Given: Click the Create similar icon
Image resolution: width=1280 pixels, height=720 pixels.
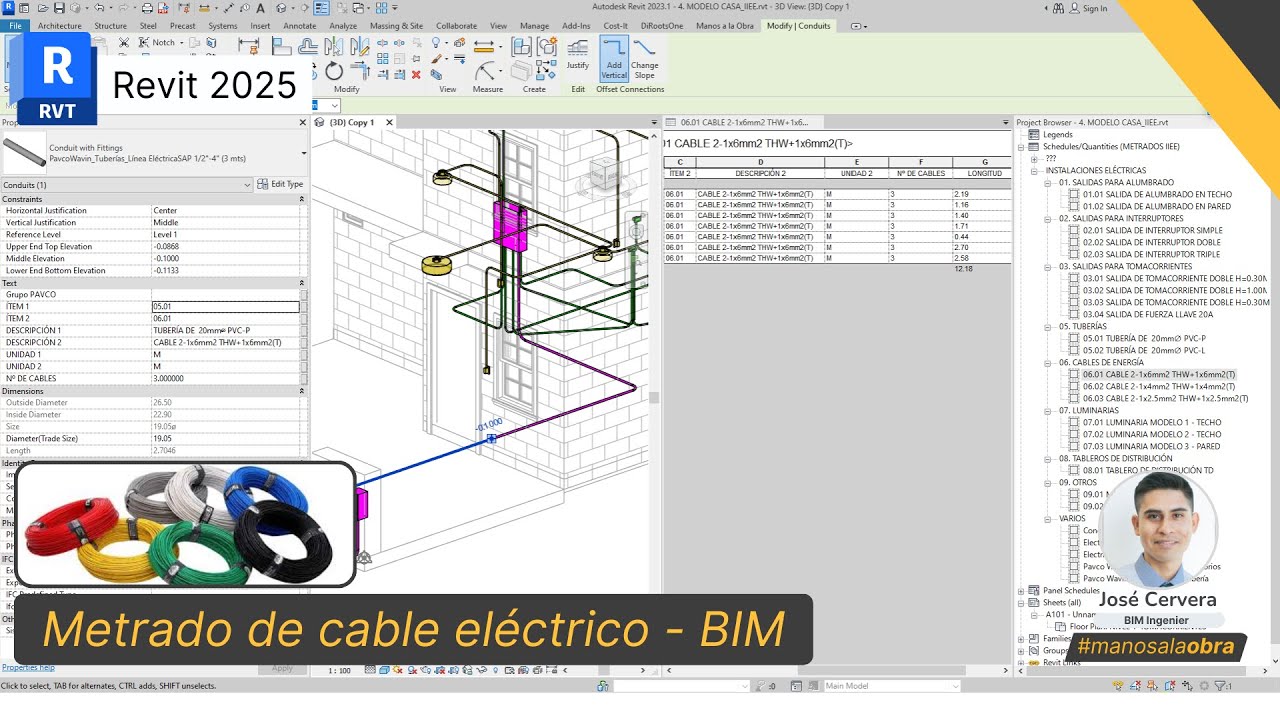Looking at the screenshot, I should point(547,70).
